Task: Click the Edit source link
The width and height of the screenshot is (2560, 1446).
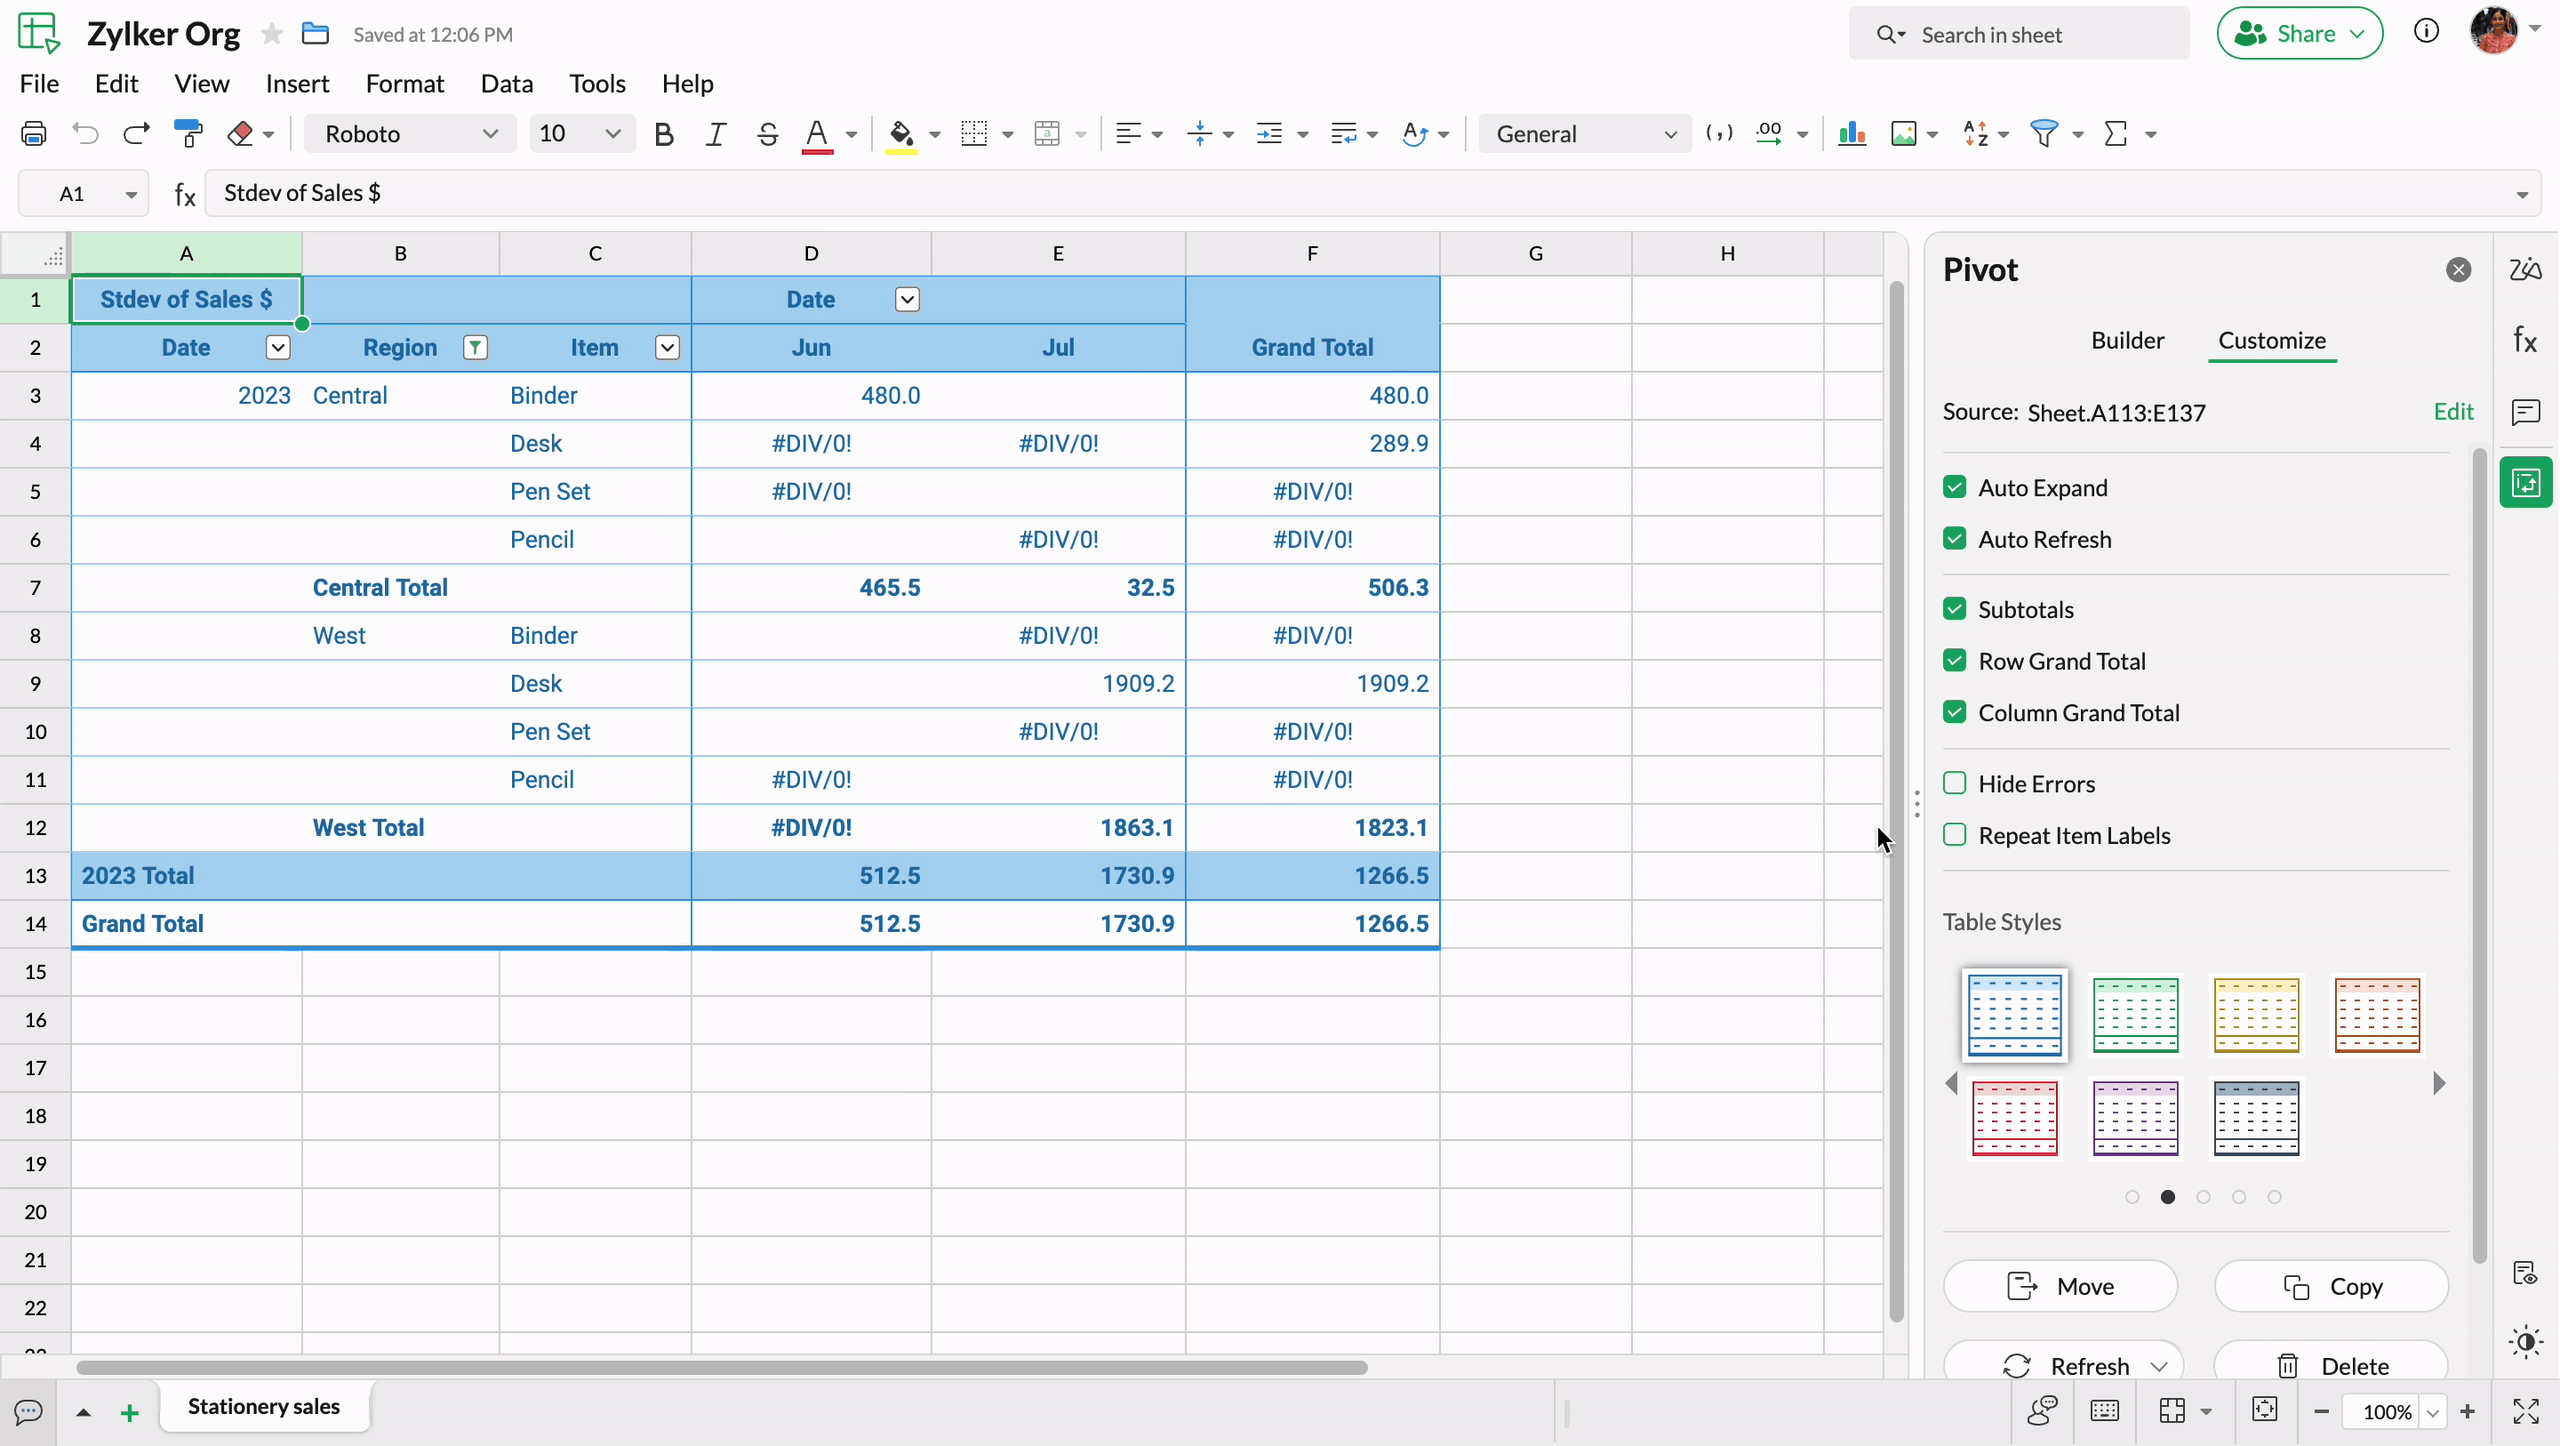Action: click(2453, 412)
